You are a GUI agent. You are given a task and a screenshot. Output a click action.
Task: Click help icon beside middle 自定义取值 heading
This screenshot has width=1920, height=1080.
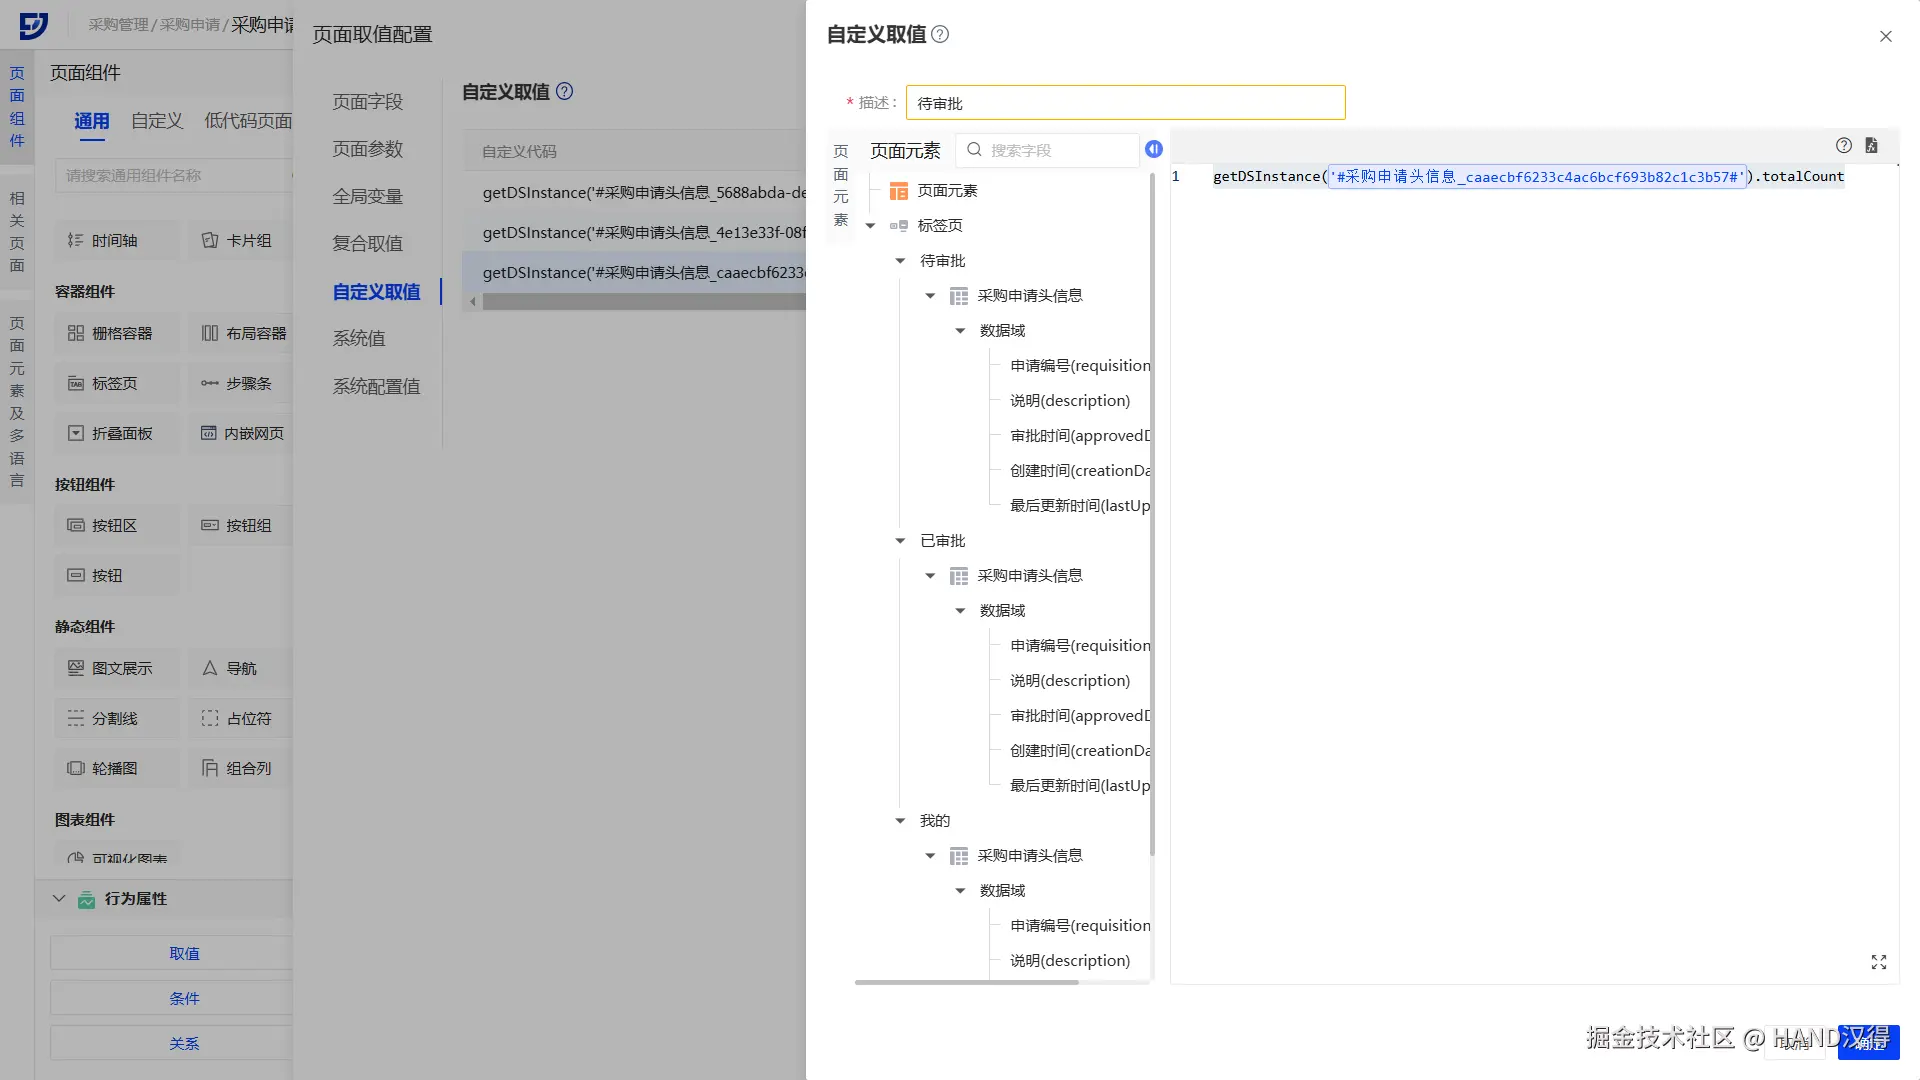click(x=565, y=91)
